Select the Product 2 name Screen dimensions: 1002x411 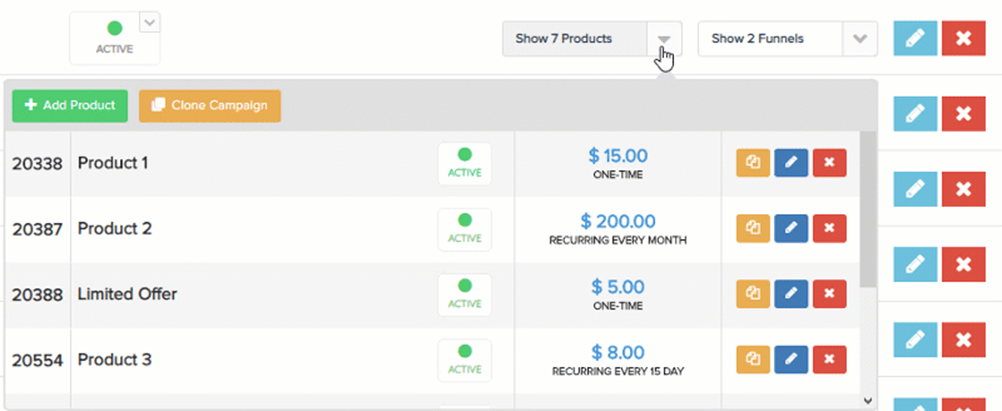[x=115, y=228]
